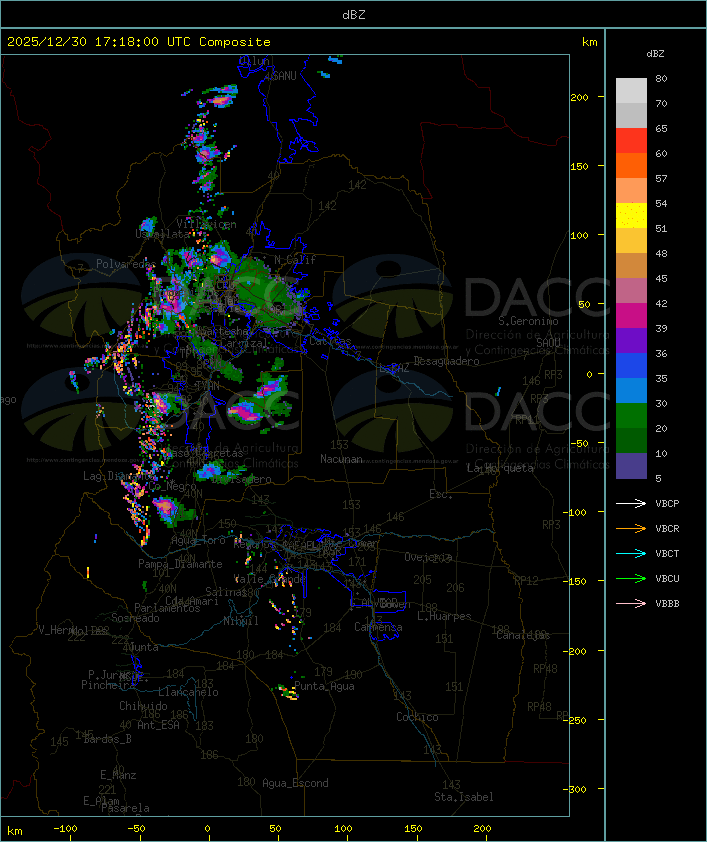Click the Cochico place label
The width and height of the screenshot is (707, 842).
coord(417,717)
